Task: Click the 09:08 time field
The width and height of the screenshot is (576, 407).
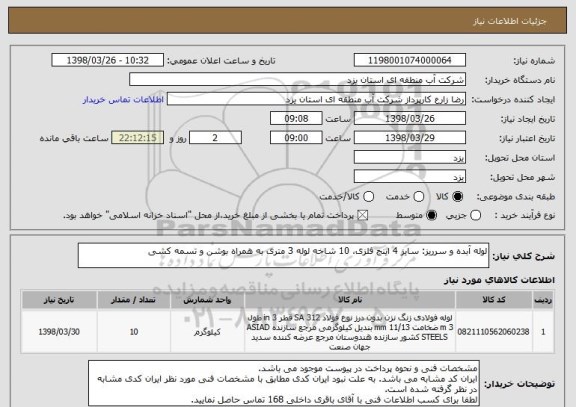Action: (x=296, y=119)
